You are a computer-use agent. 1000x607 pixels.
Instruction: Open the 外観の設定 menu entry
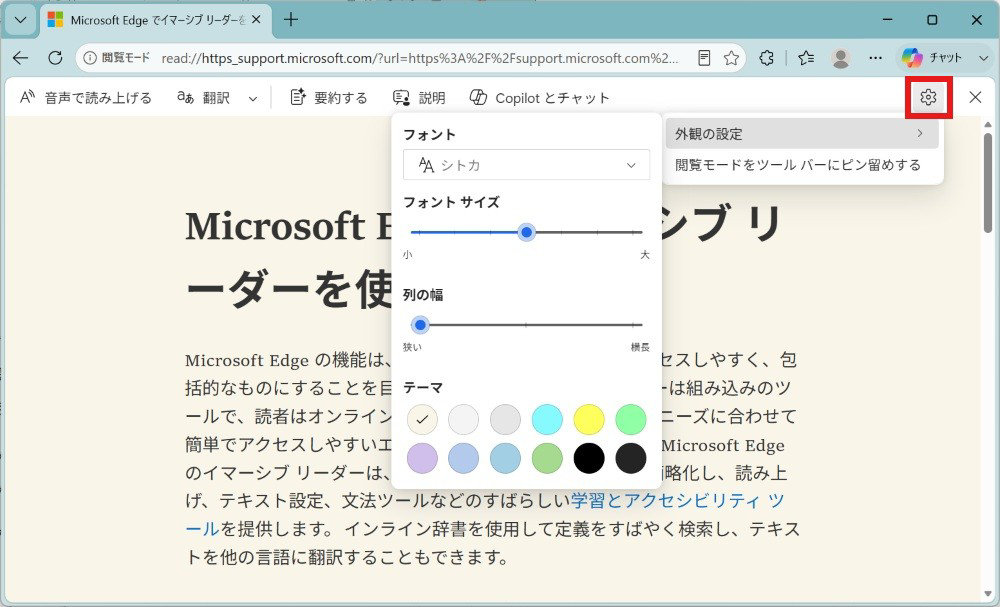pos(802,134)
